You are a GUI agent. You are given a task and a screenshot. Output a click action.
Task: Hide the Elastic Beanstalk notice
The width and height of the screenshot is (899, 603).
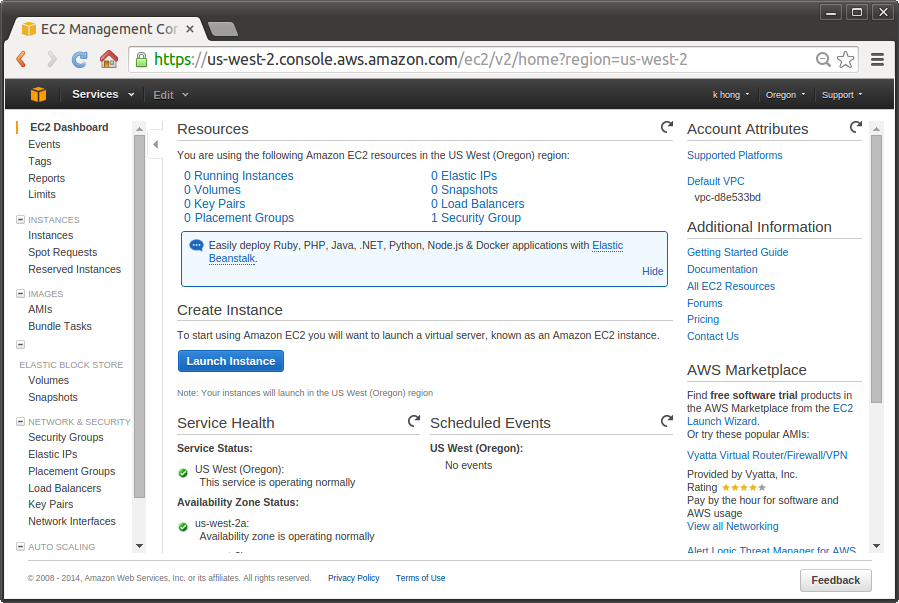click(x=652, y=271)
